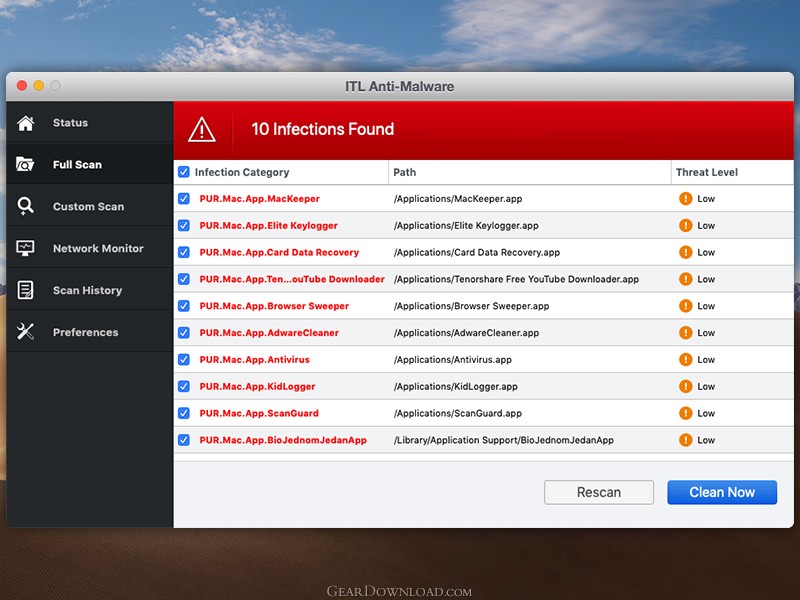The width and height of the screenshot is (800, 600).
Task: Select the Full Scan folder icon
Action: (x=25, y=164)
